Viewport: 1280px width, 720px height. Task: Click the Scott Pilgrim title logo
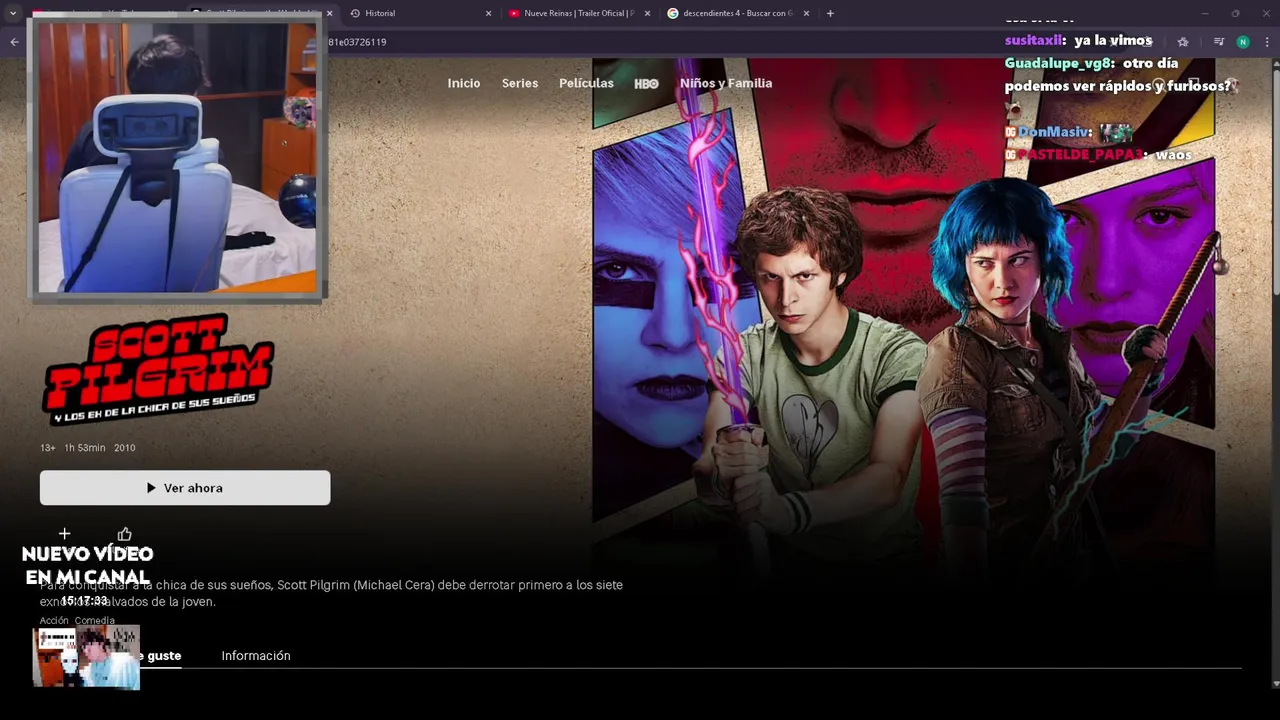coord(157,368)
